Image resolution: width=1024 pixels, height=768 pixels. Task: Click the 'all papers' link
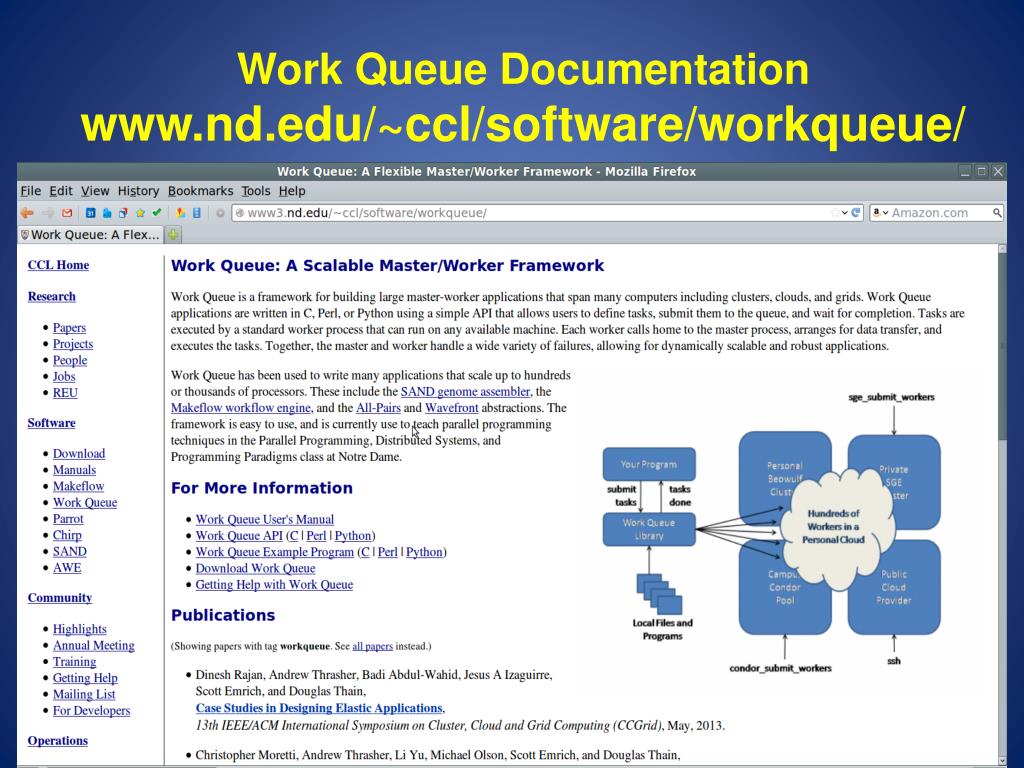click(372, 647)
